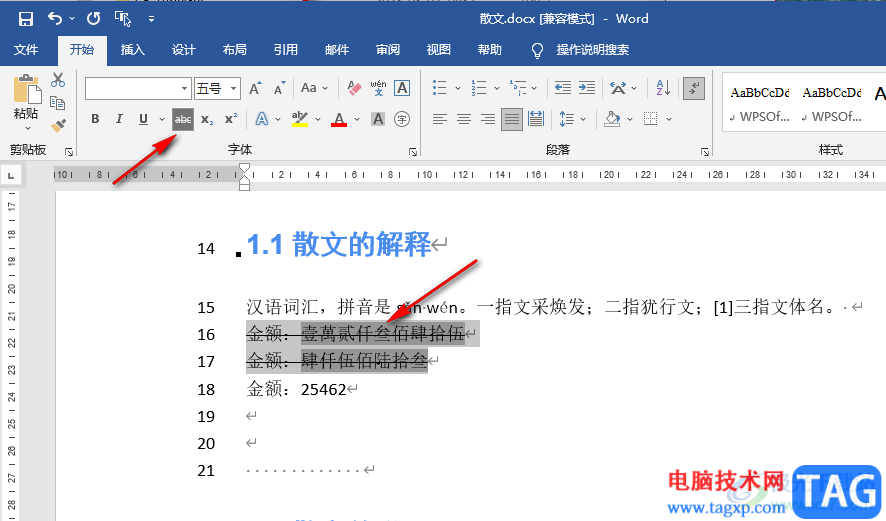
Task: Open borders button
Action: (651, 119)
